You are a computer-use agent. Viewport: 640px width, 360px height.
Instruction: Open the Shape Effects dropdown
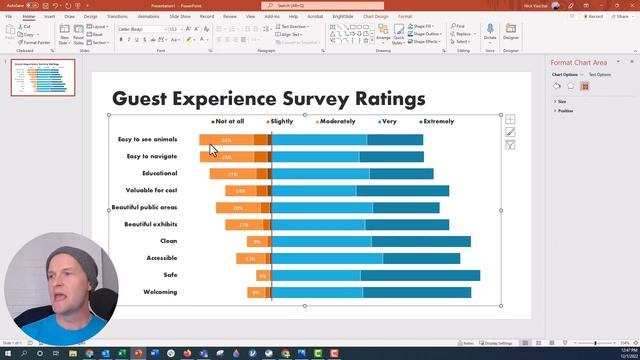(x=424, y=42)
